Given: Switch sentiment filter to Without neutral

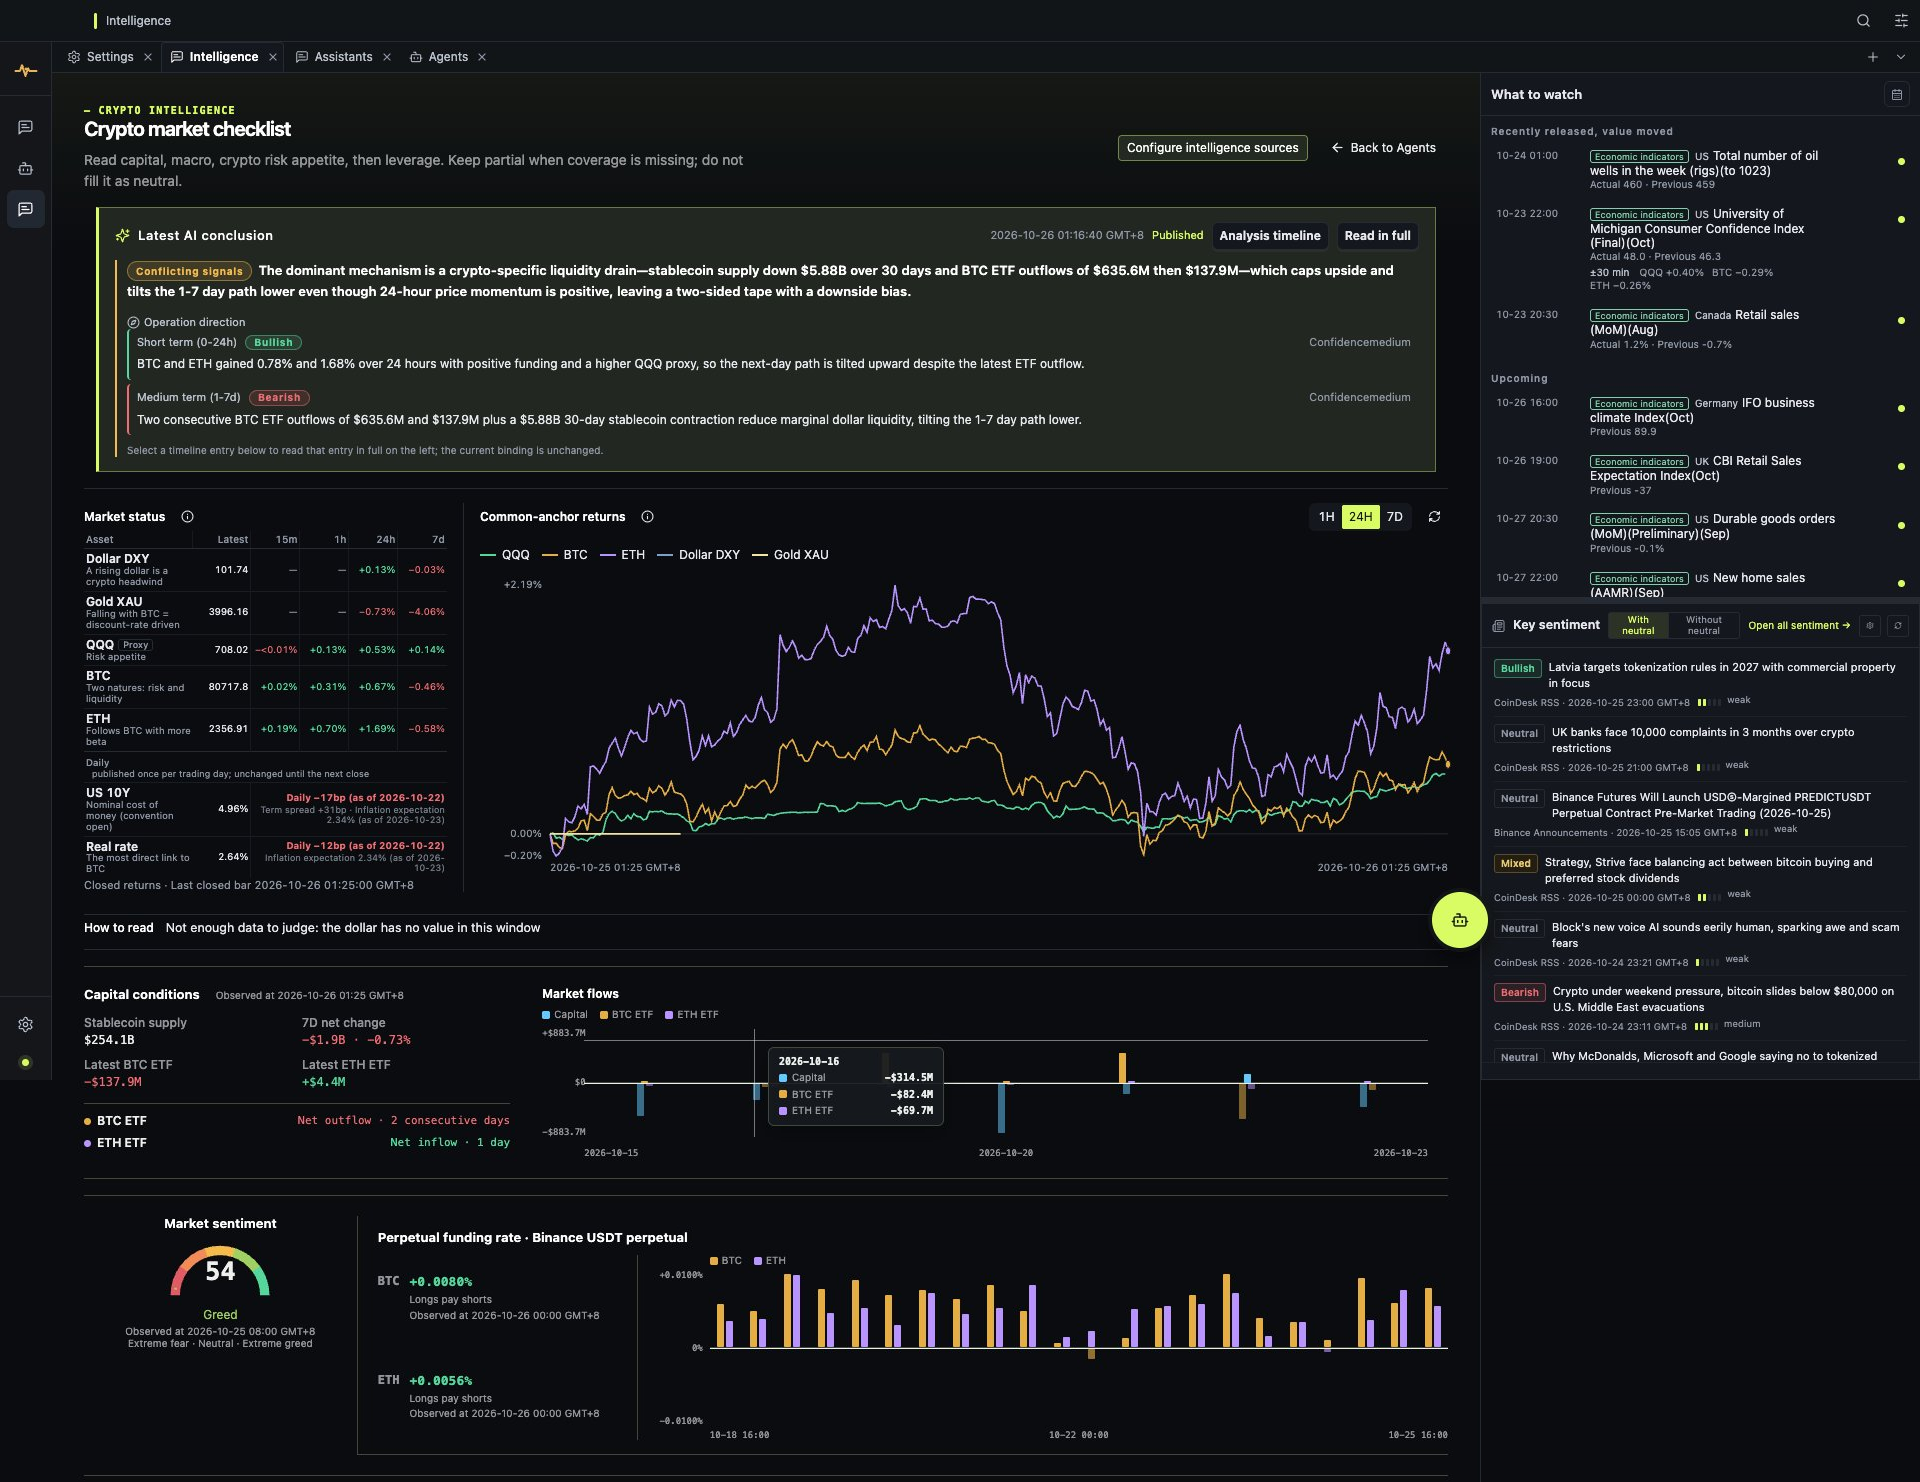Looking at the screenshot, I should coord(1703,625).
